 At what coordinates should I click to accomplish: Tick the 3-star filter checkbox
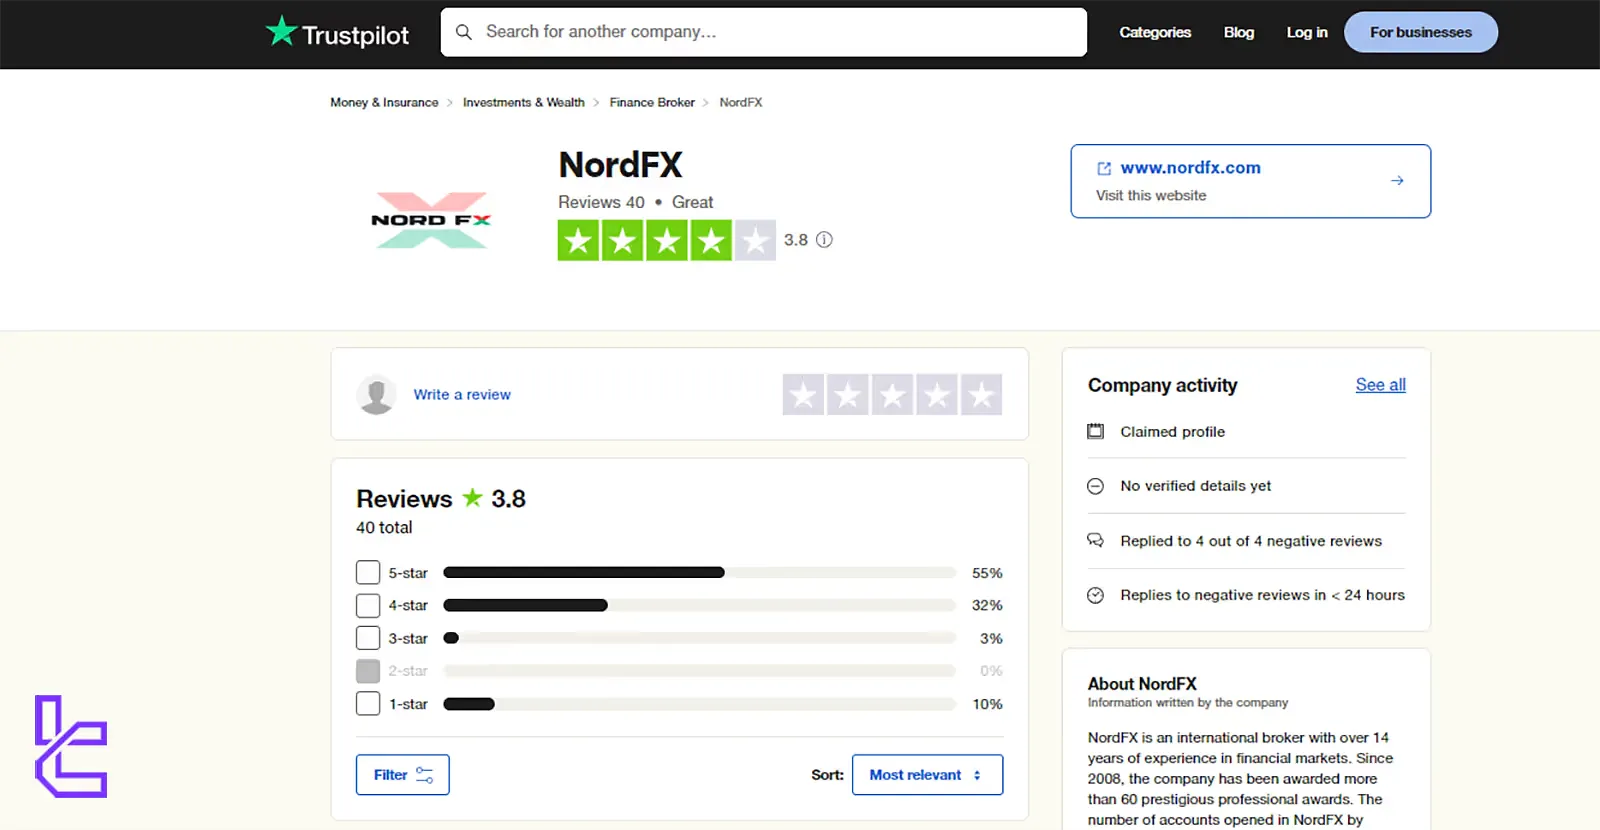[x=368, y=638]
